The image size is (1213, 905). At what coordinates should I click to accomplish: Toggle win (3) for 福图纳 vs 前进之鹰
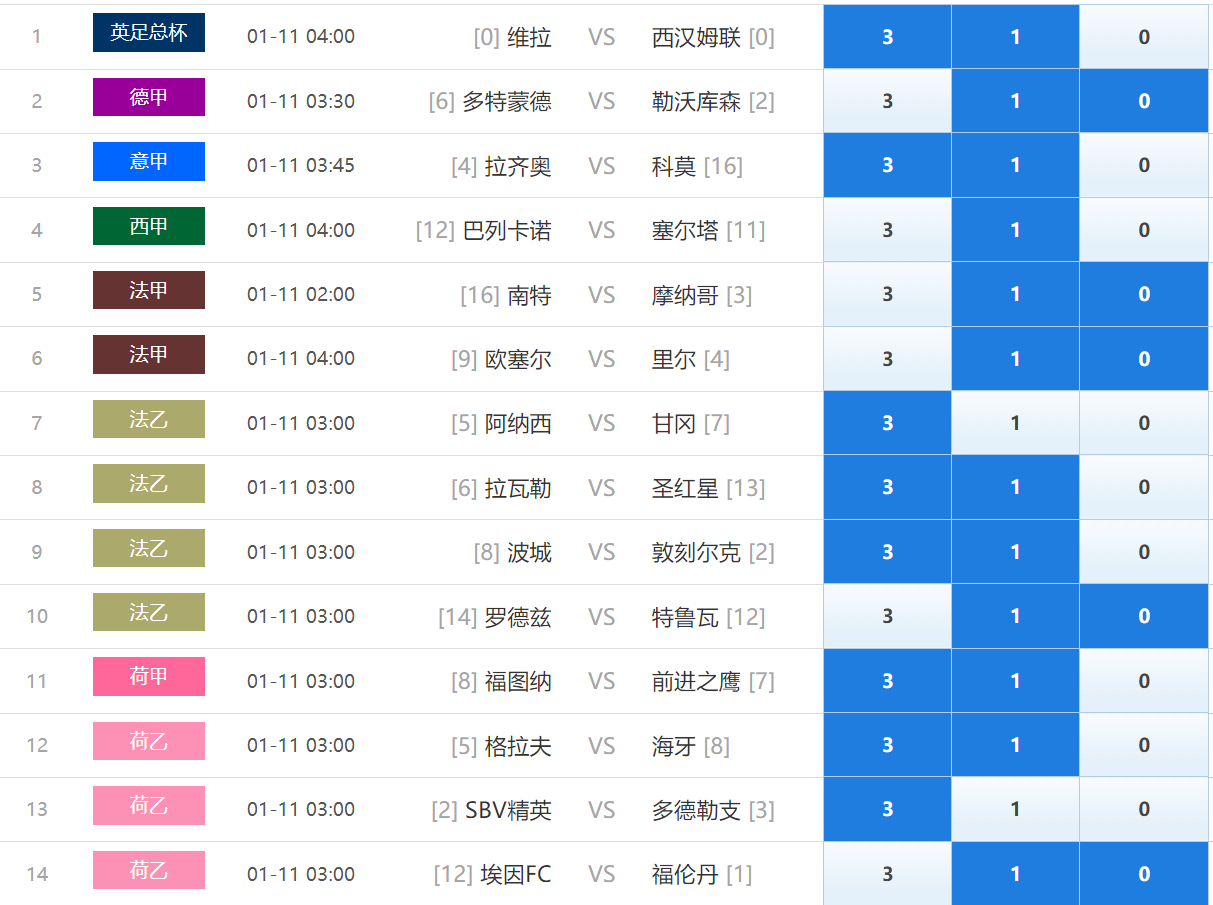[887, 681]
